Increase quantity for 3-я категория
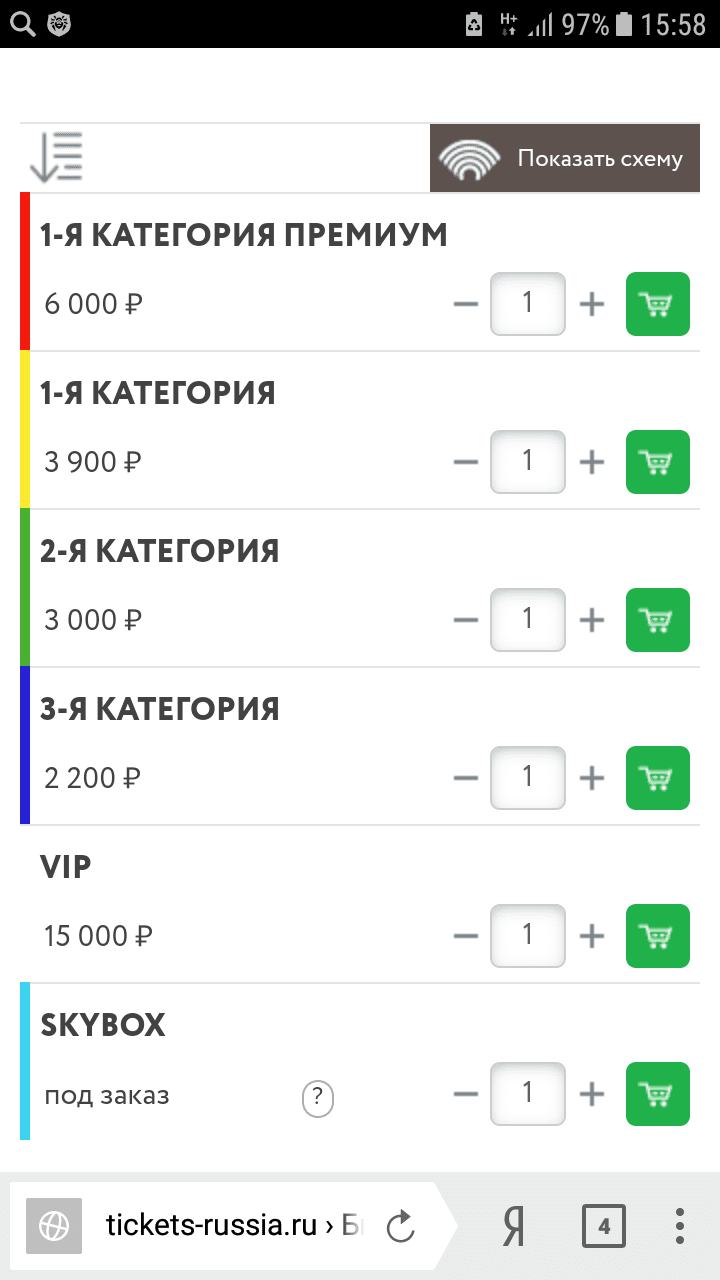This screenshot has height=1280, width=720. click(592, 778)
